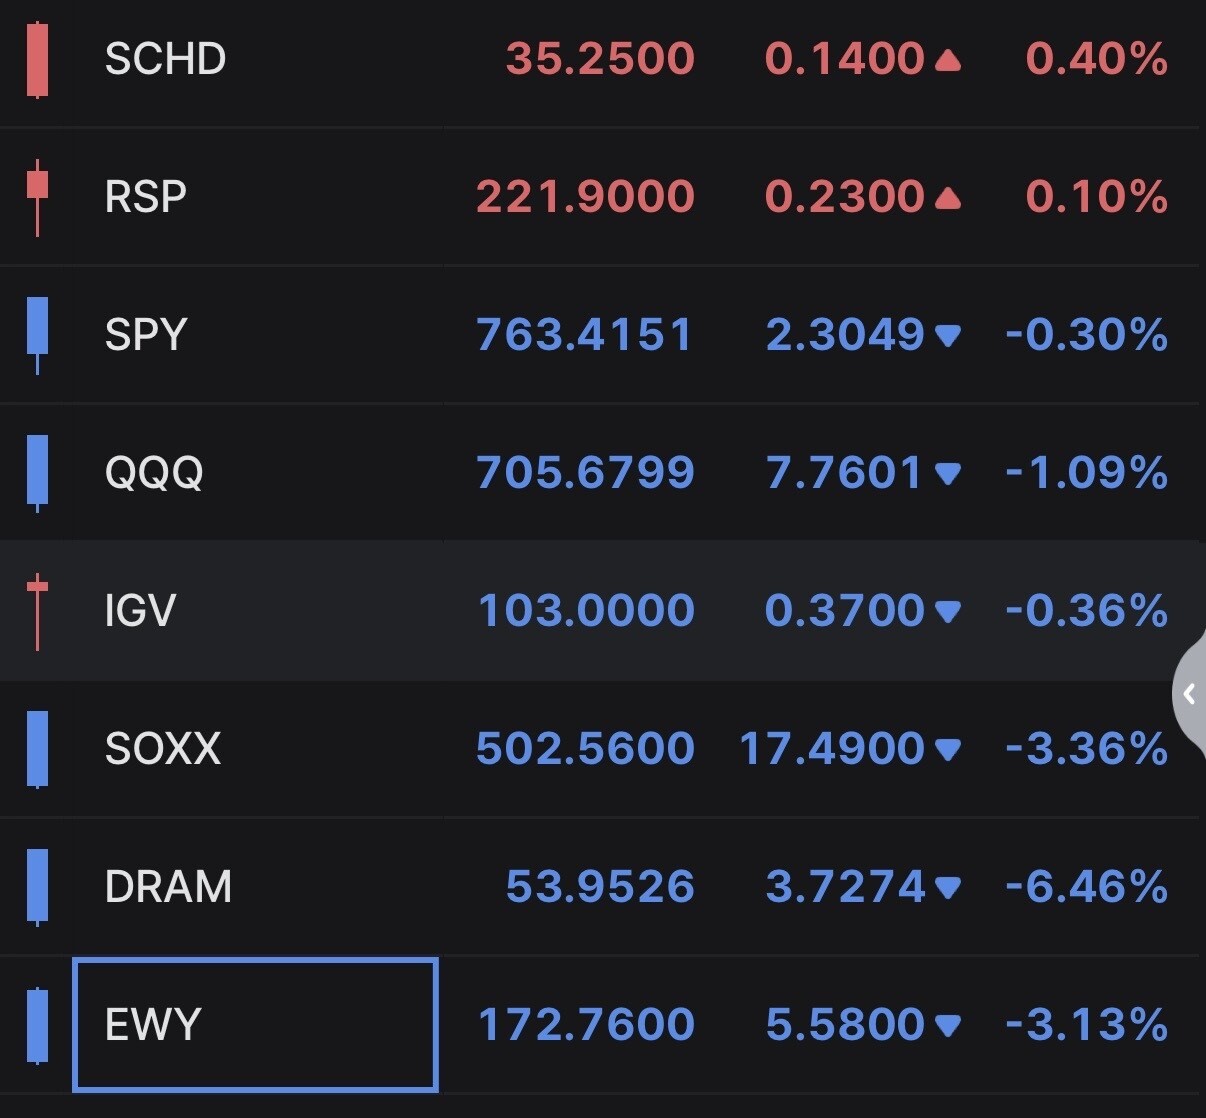Open the SOXX ticker symbol

[163, 749]
